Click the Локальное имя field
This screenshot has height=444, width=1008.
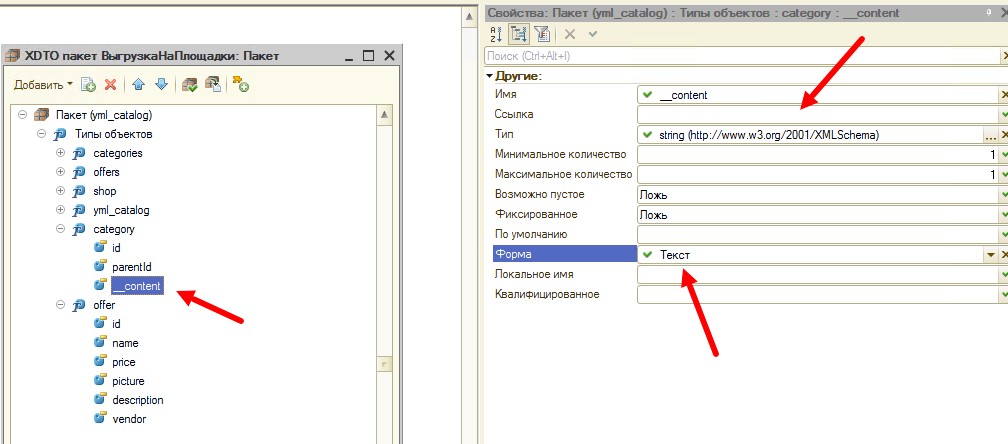pos(817,274)
